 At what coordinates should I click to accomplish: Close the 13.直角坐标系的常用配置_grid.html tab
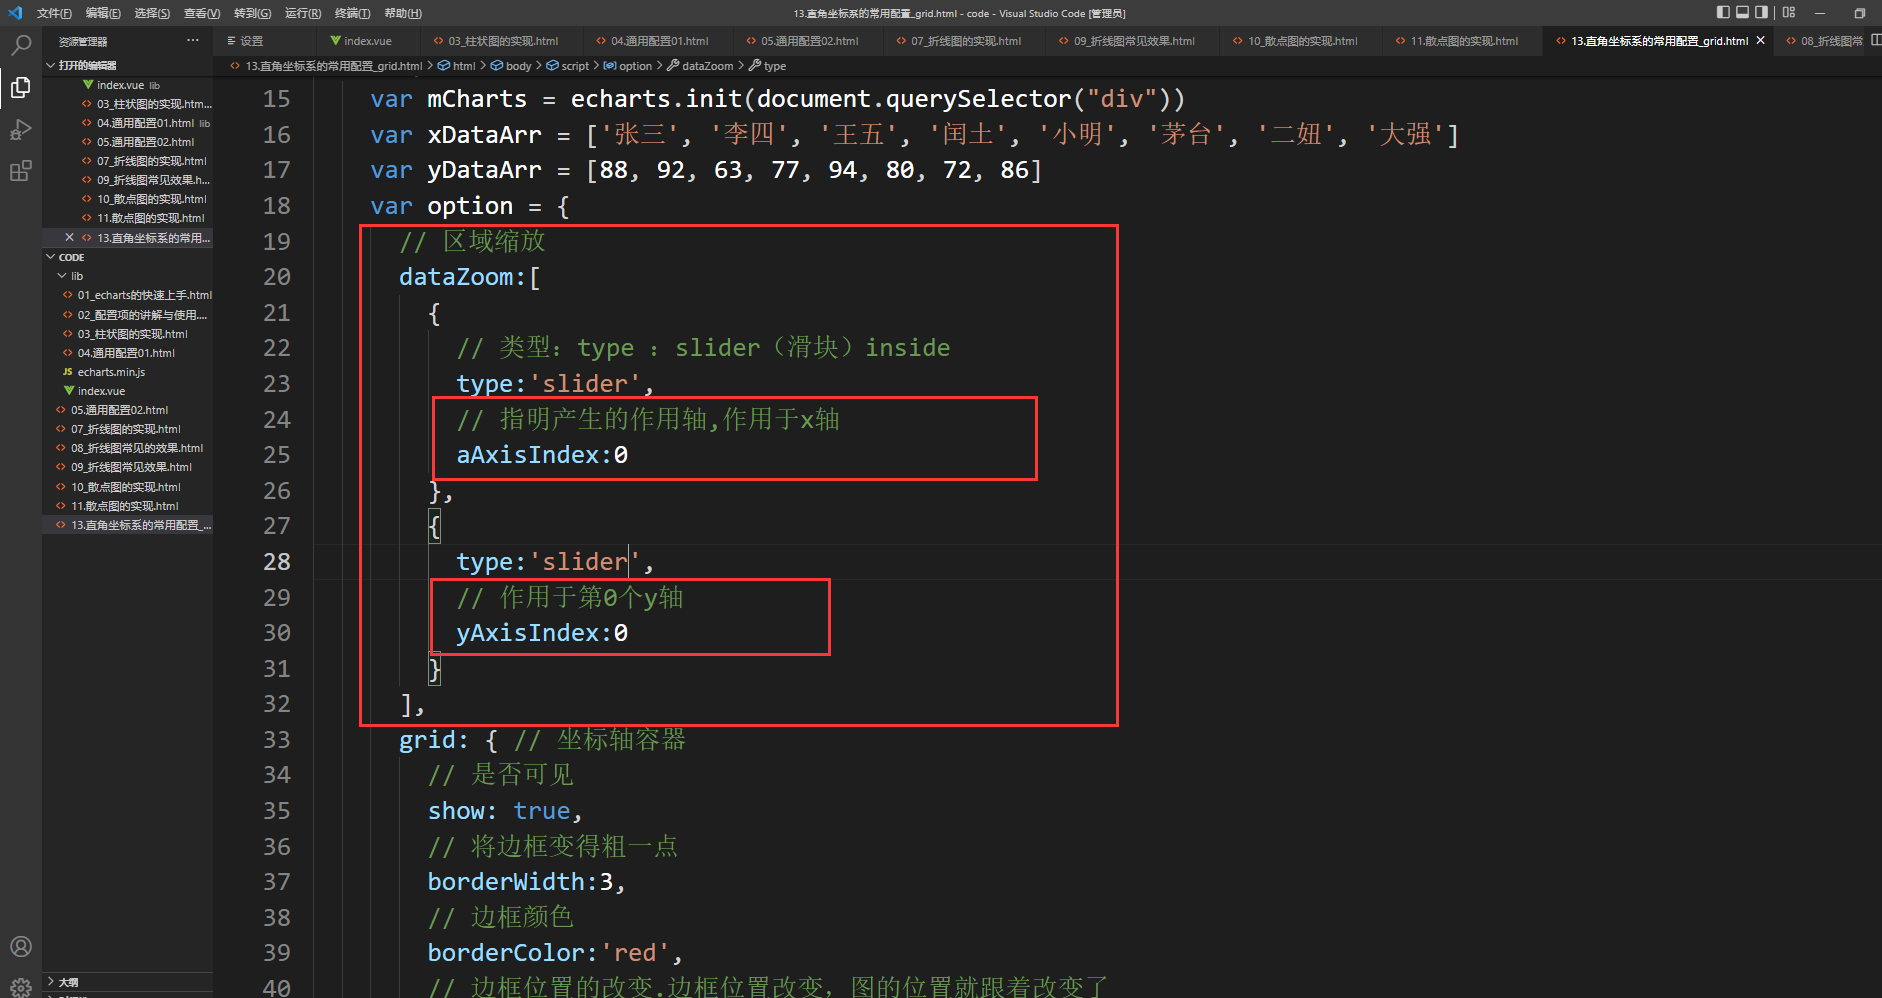pyautogui.click(x=1760, y=41)
